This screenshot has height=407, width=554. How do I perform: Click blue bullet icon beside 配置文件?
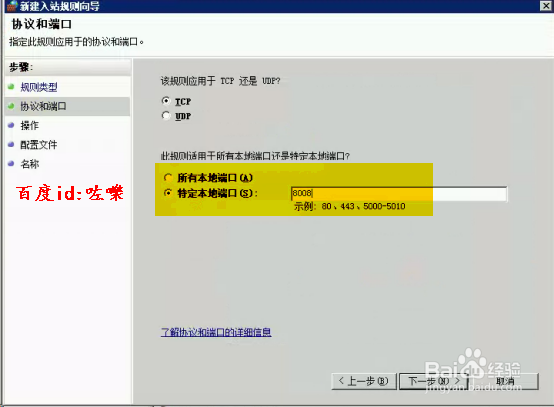(x=11, y=144)
